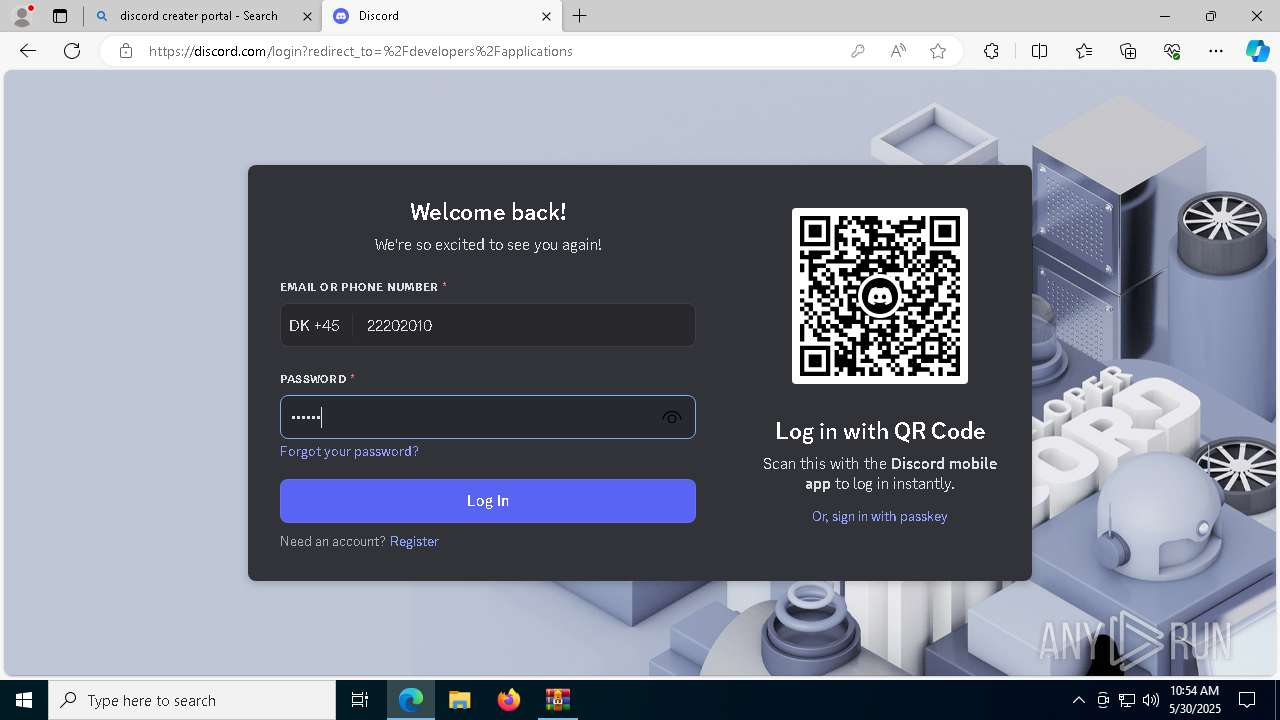Viewport: 1280px width, 720px height.
Task: Open the clock showing 10:54 AM
Action: 1194,700
